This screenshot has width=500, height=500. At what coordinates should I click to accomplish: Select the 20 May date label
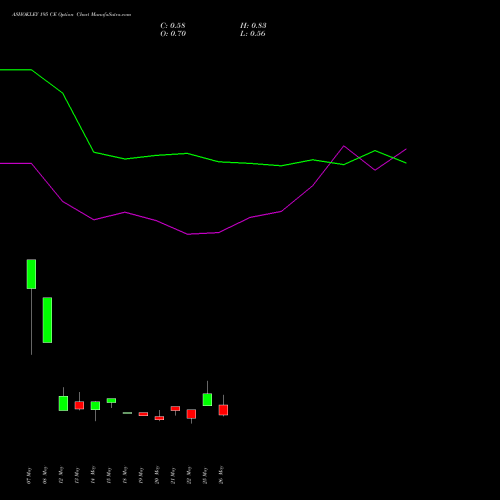[157, 475]
